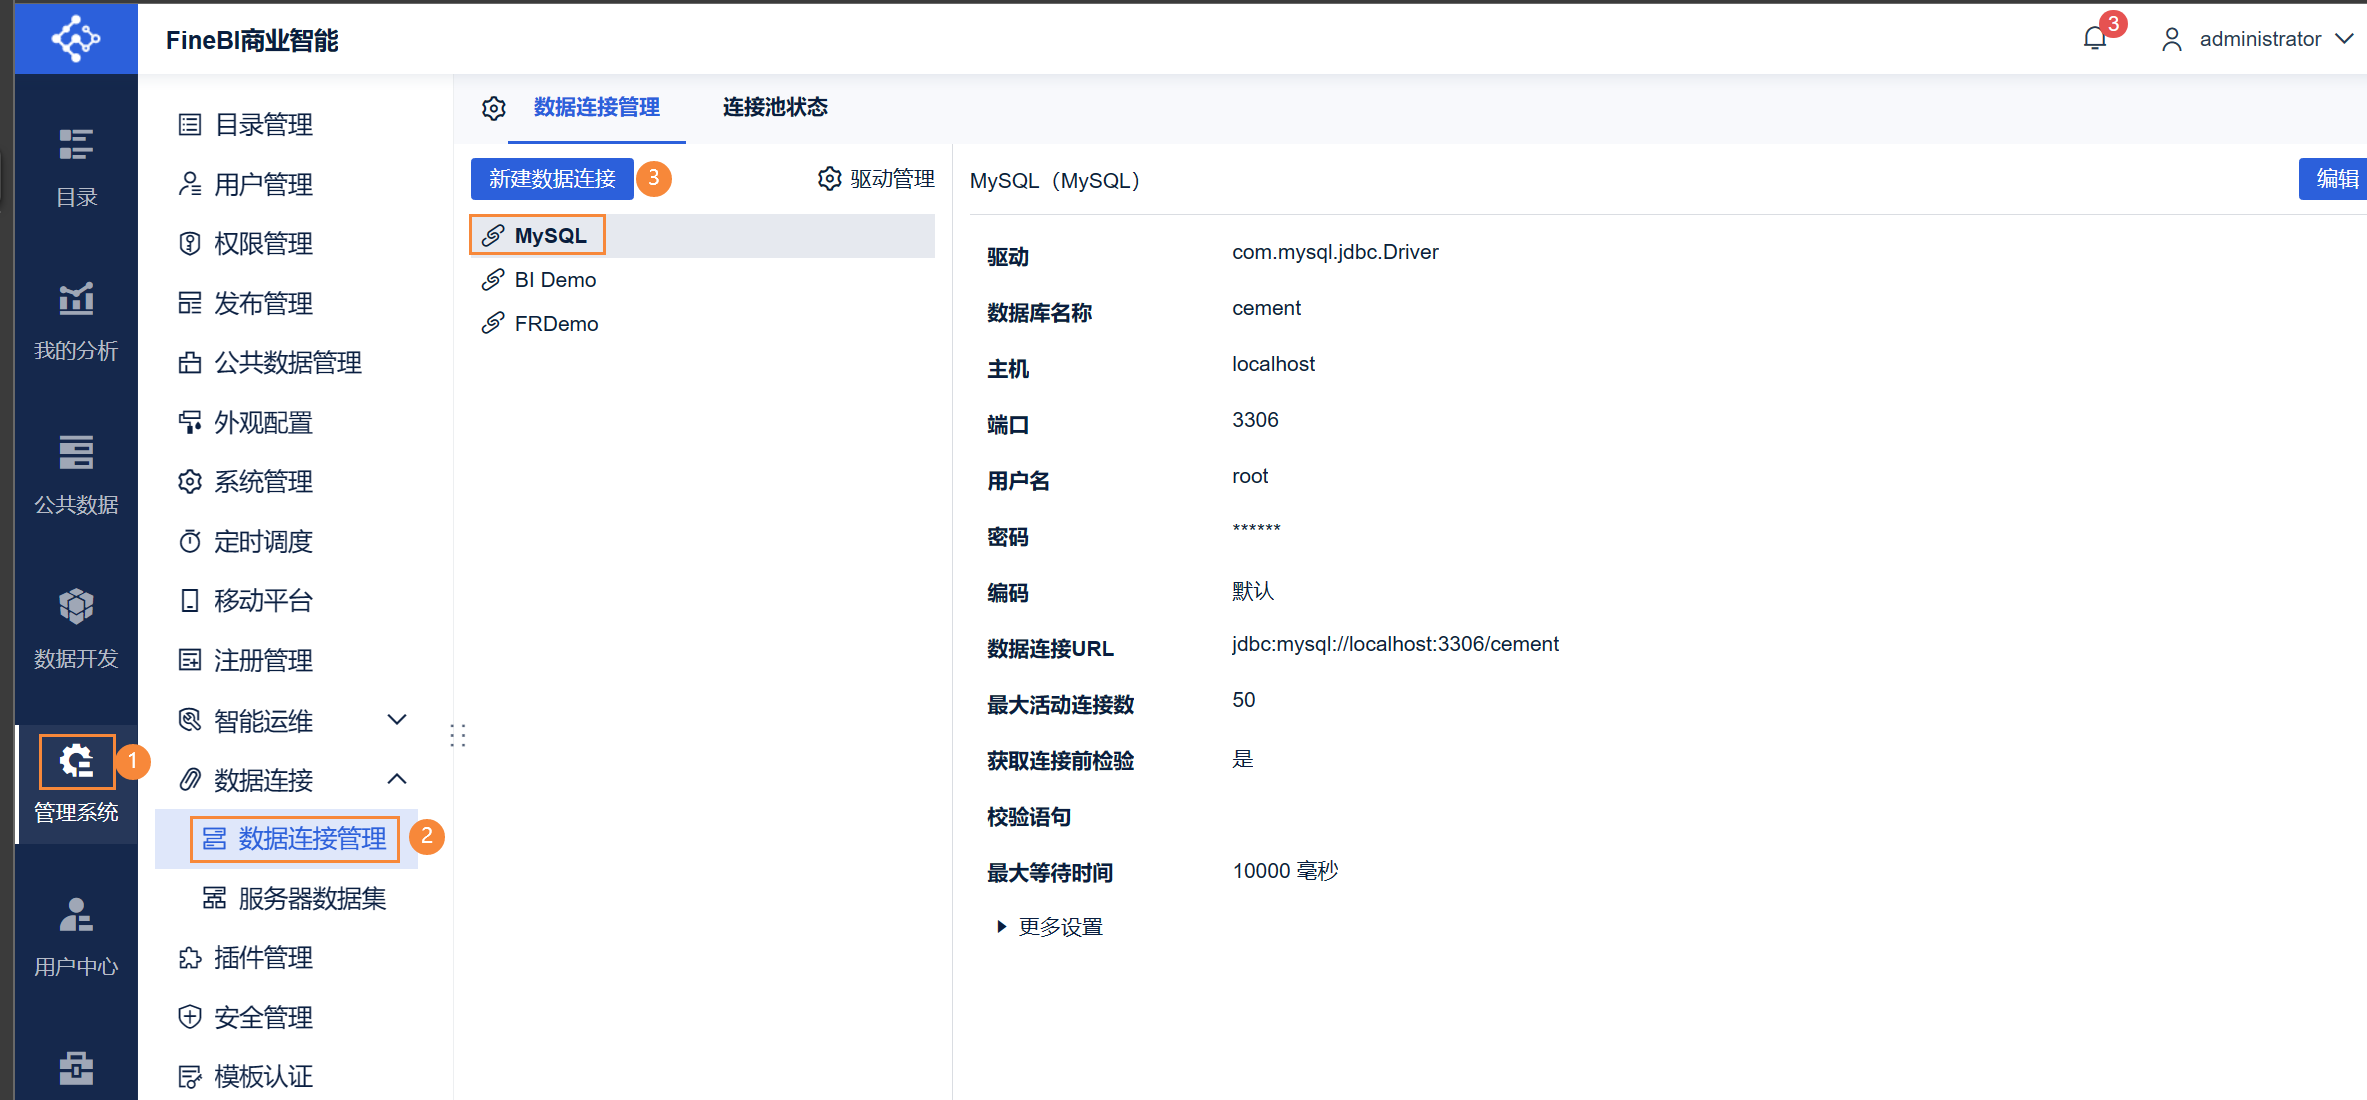Click the 系统管理 gear icon

click(190, 481)
